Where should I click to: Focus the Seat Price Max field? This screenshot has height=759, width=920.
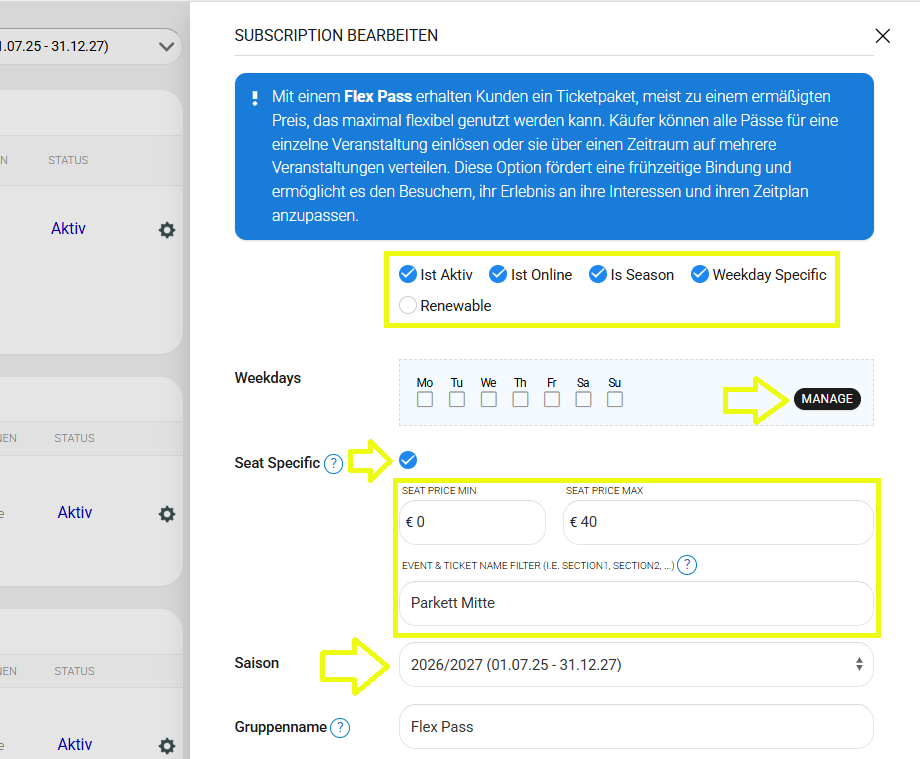click(x=717, y=522)
